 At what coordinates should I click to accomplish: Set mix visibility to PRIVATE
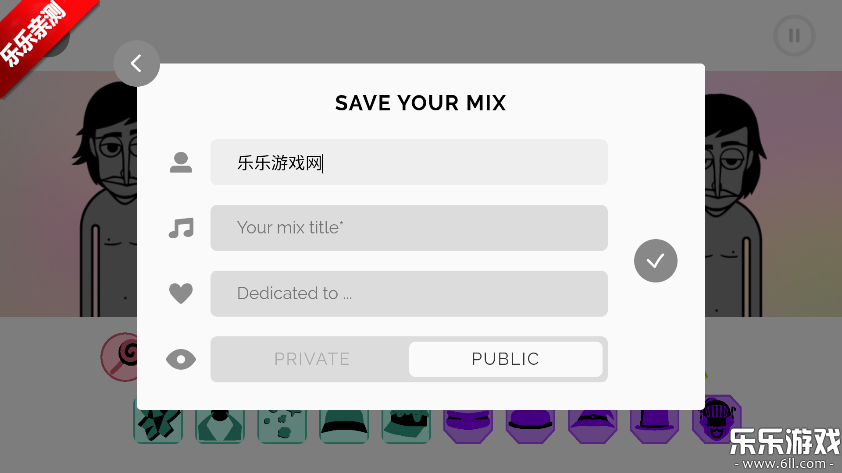click(x=312, y=359)
